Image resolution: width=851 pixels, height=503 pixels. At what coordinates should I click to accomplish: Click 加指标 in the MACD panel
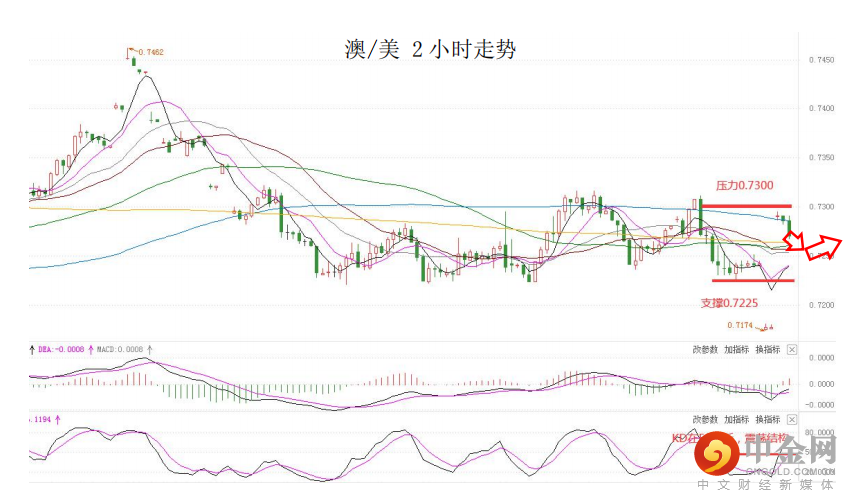[736, 350]
